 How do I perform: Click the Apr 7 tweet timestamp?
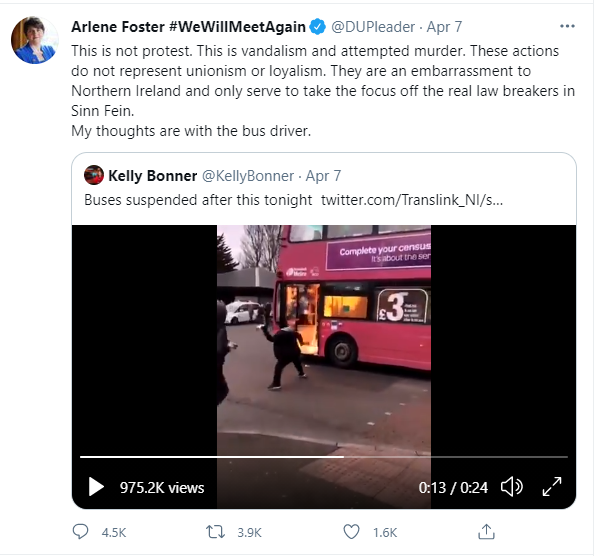444,27
